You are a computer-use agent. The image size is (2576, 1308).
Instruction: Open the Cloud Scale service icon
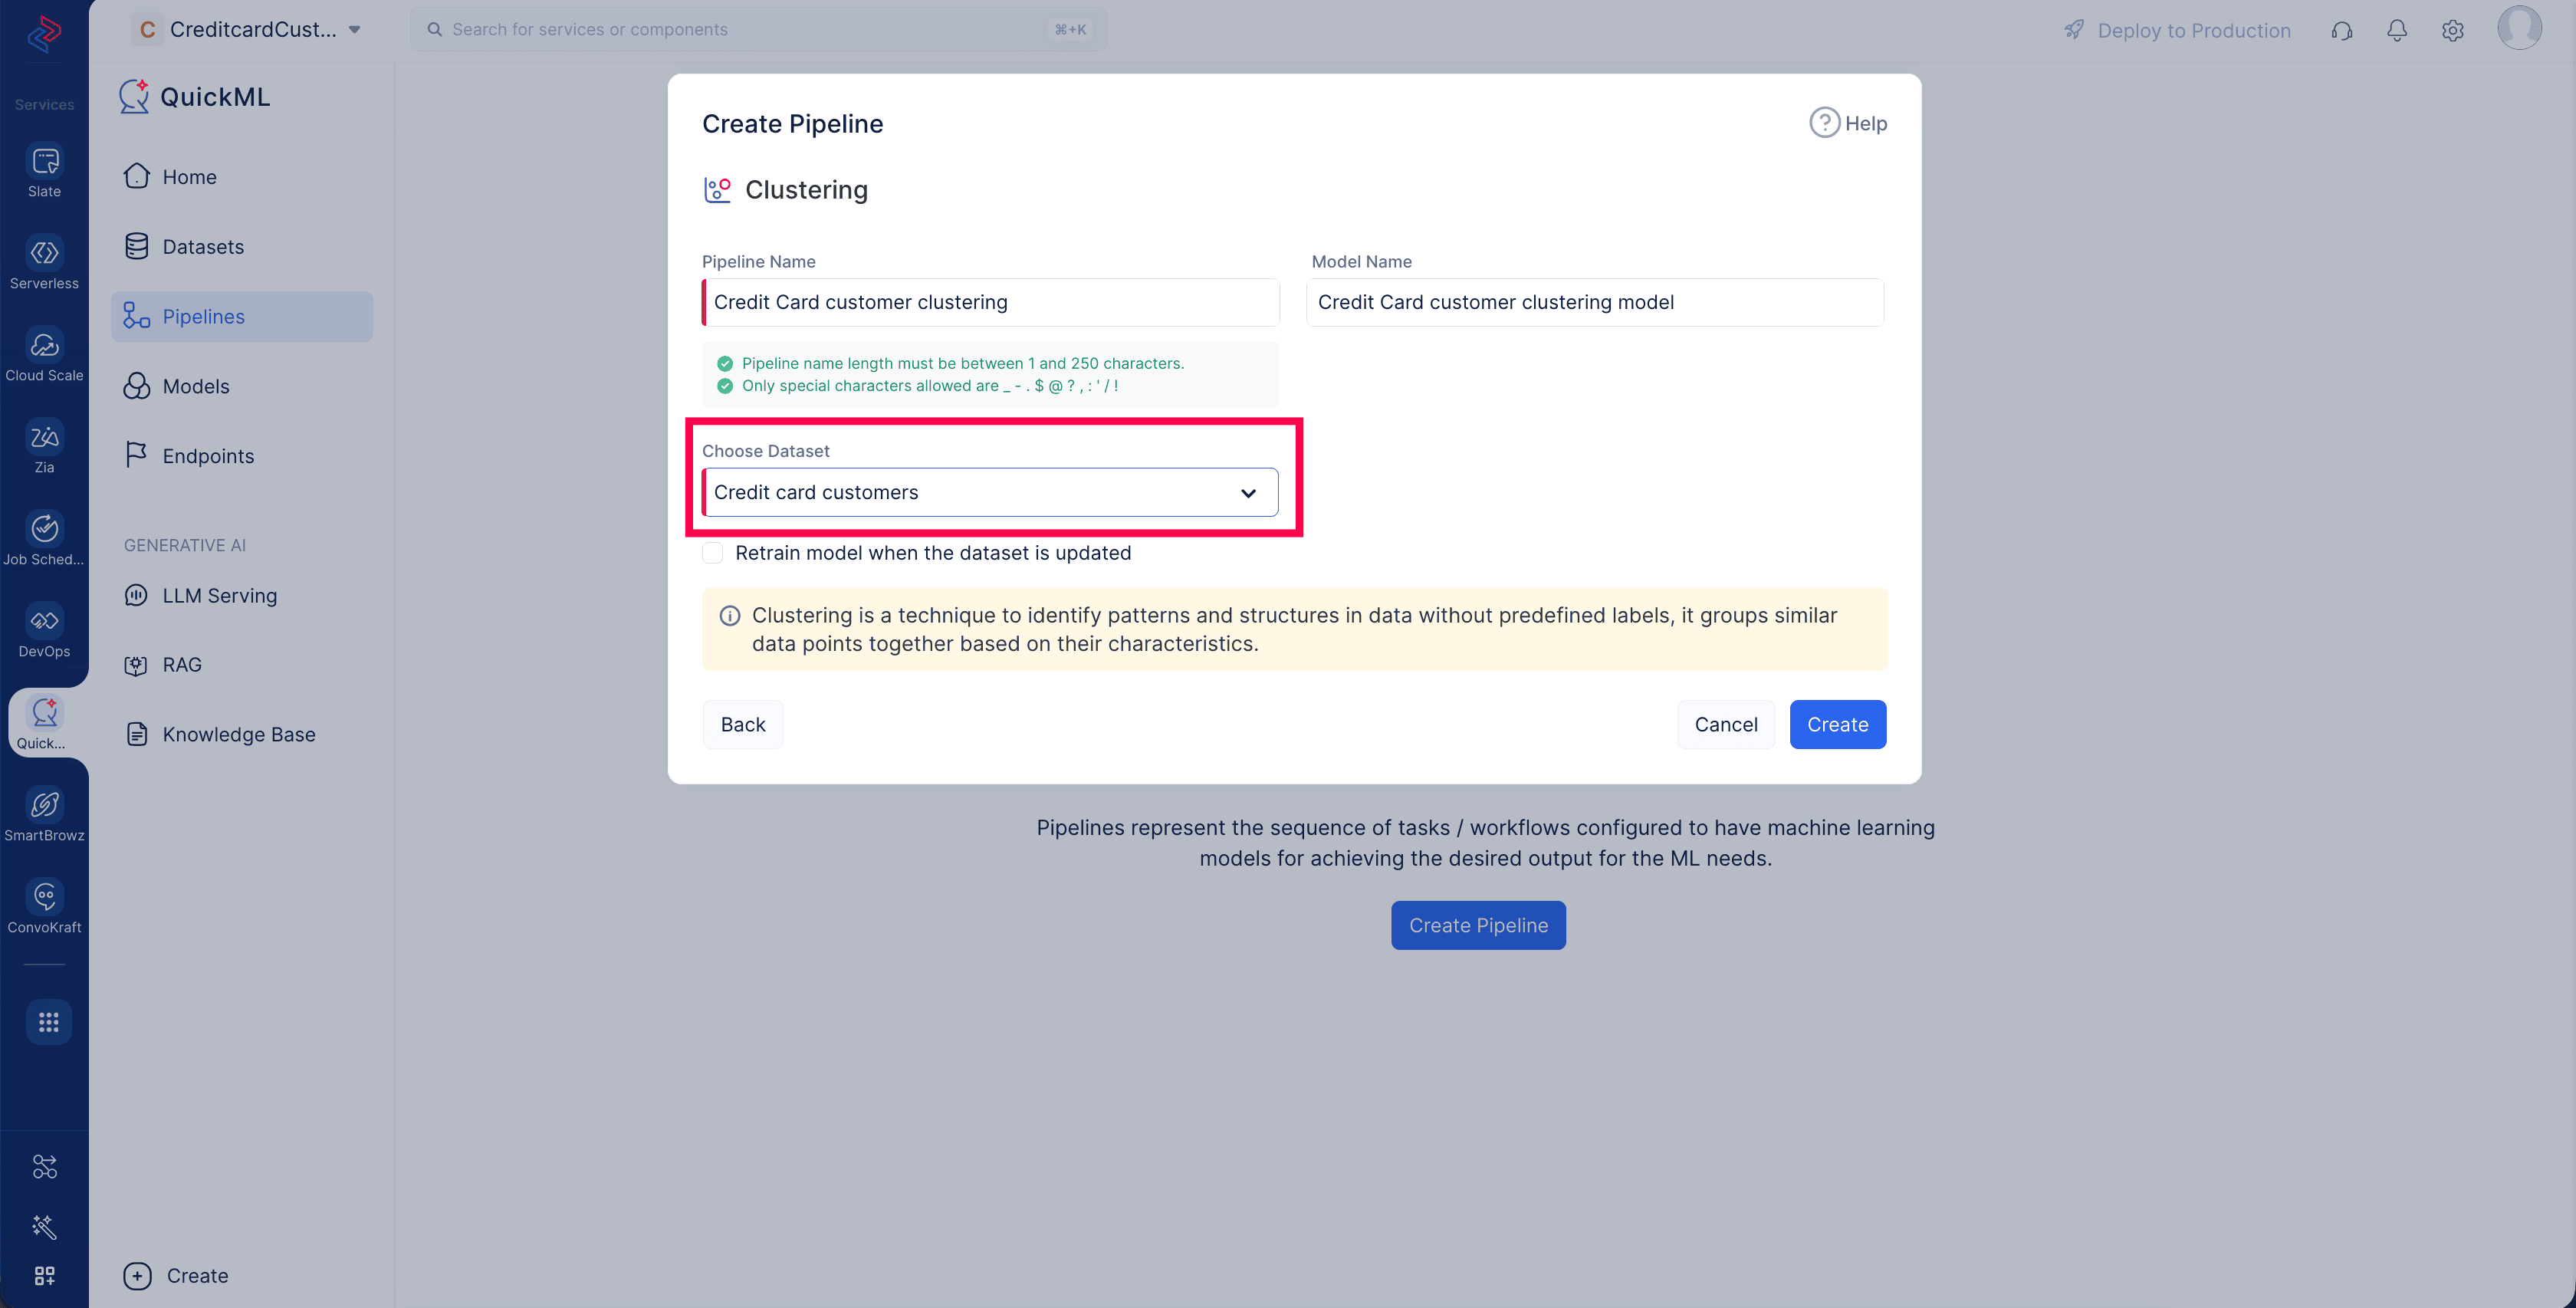tap(44, 346)
